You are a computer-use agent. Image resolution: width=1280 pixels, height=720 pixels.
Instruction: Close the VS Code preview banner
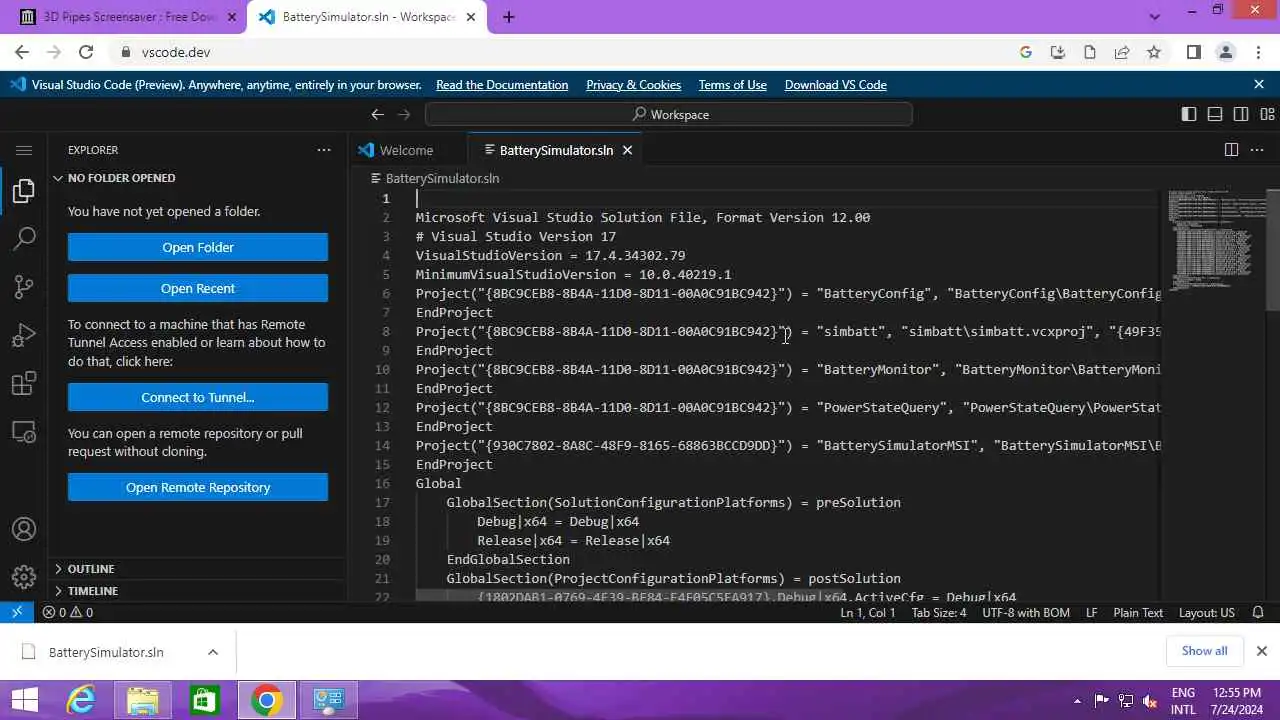pyautogui.click(x=1259, y=85)
